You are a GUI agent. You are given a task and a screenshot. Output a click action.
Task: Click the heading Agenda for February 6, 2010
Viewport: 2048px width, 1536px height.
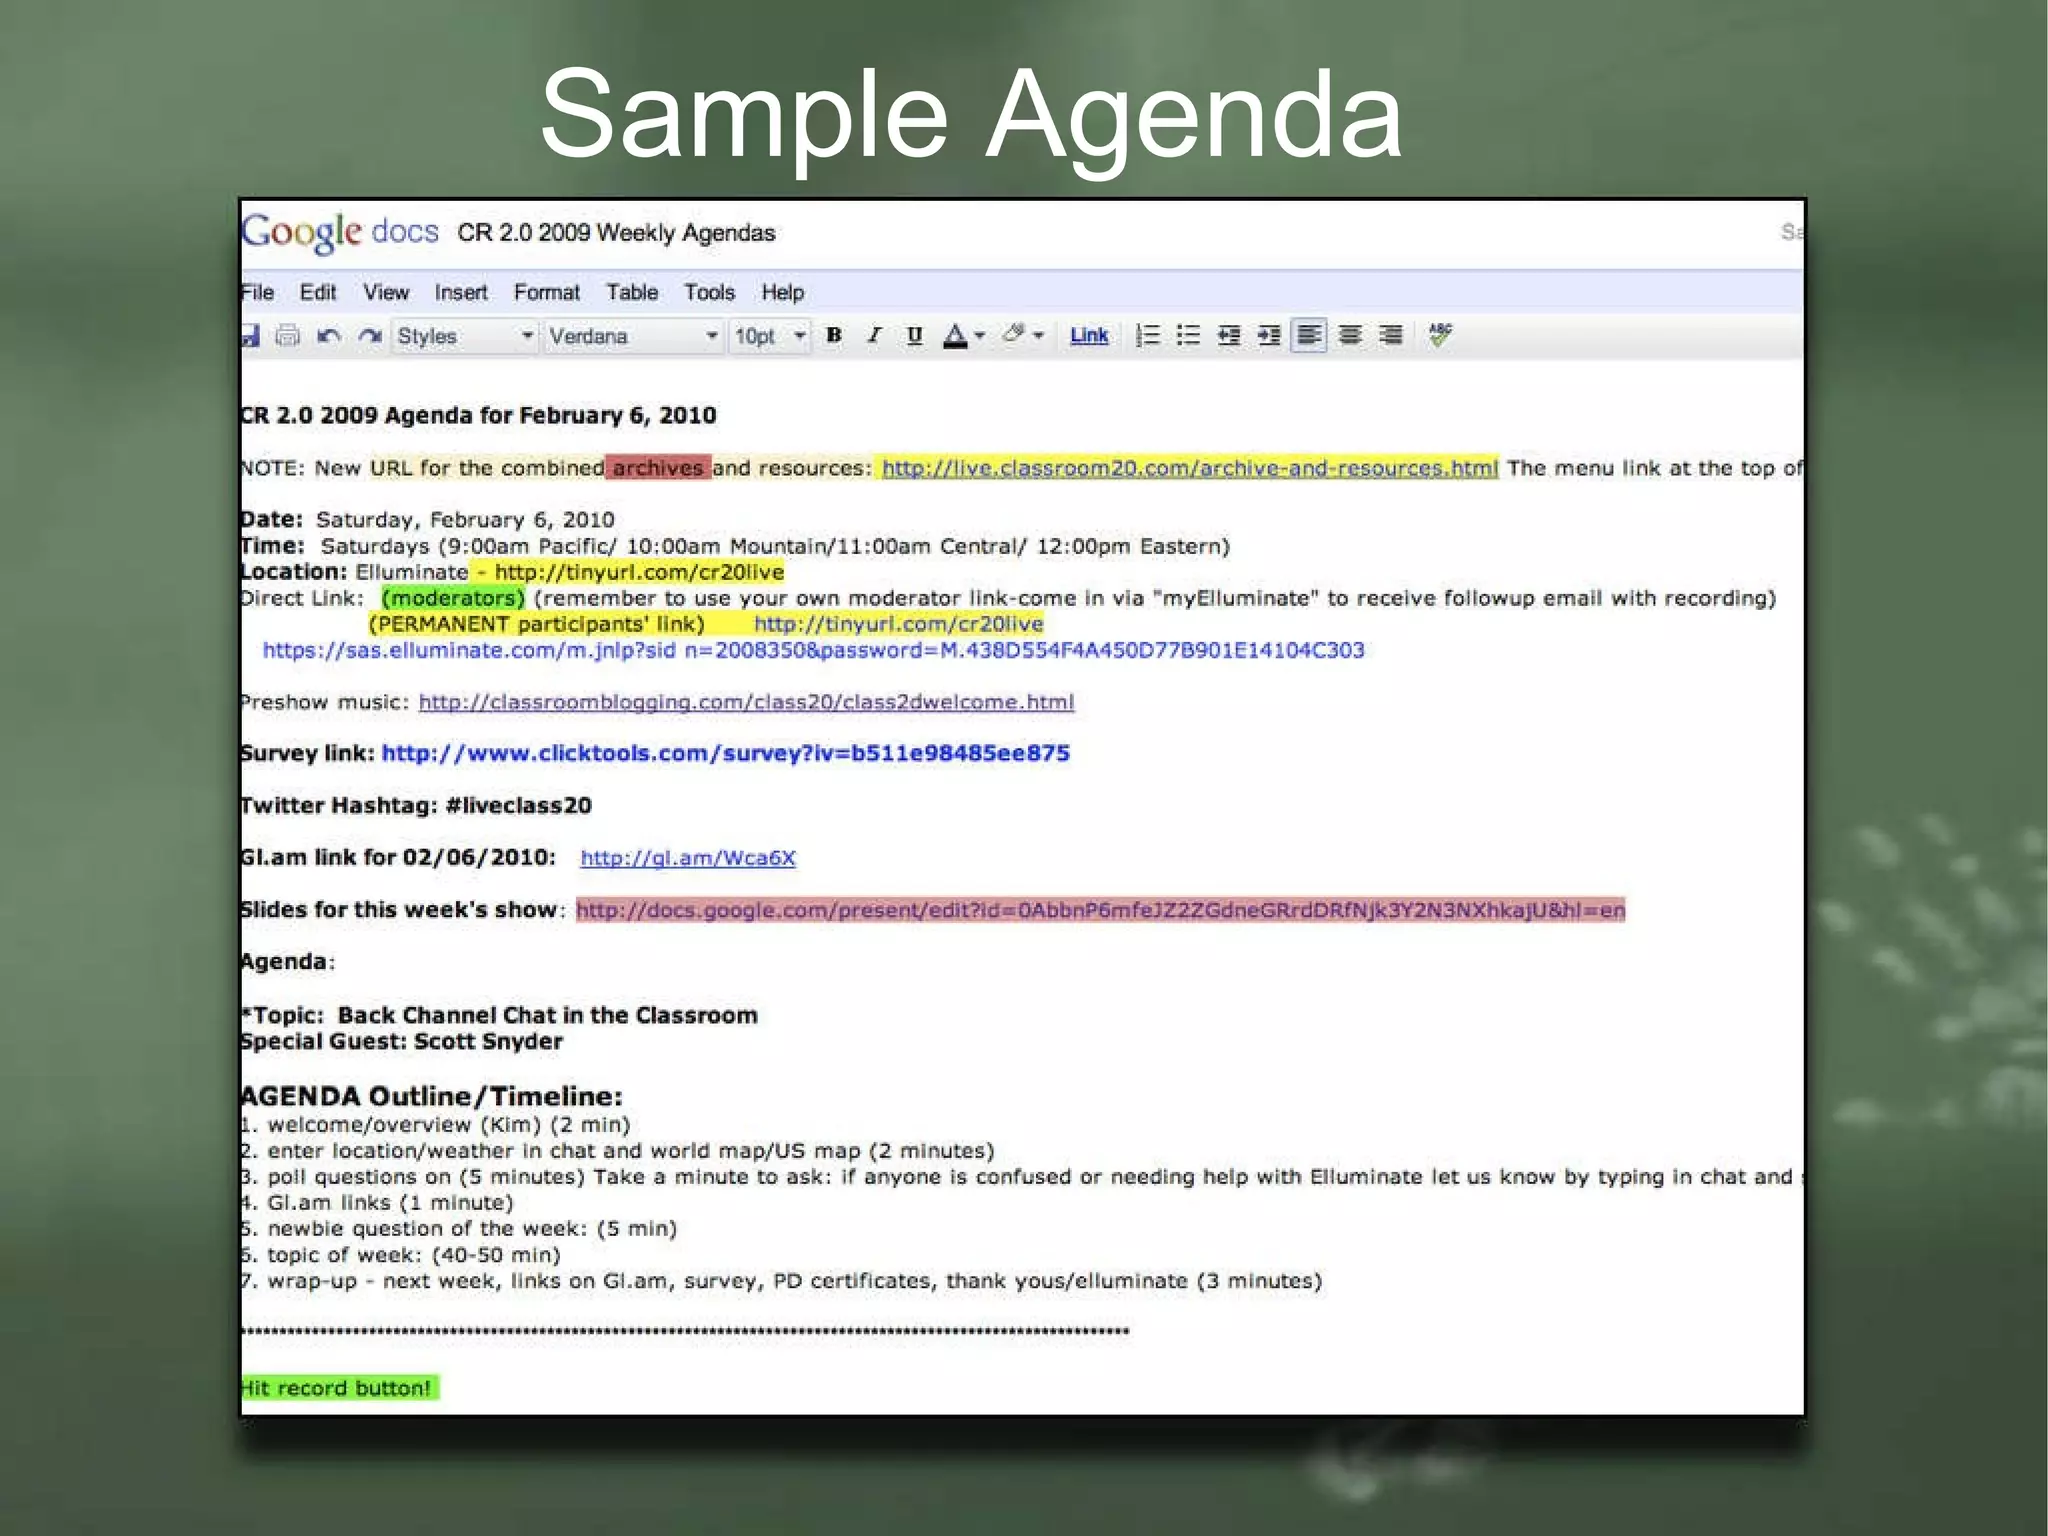pyautogui.click(x=479, y=415)
